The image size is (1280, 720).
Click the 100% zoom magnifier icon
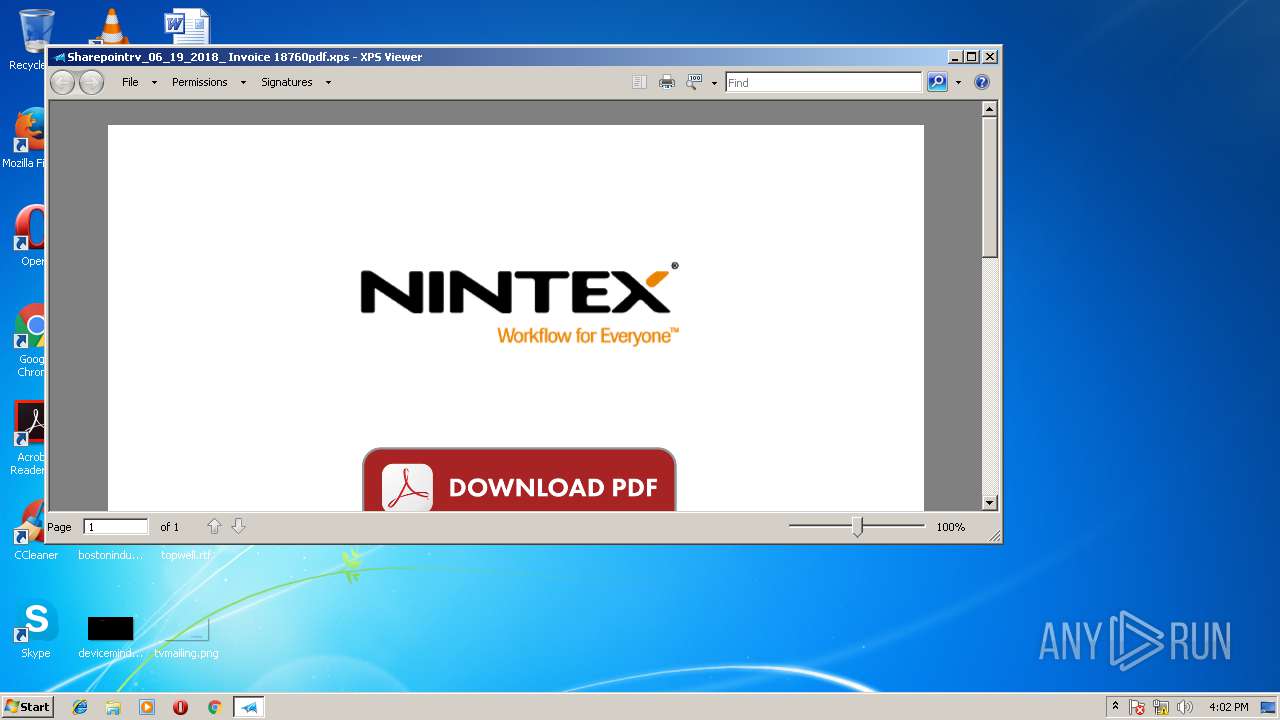point(694,82)
